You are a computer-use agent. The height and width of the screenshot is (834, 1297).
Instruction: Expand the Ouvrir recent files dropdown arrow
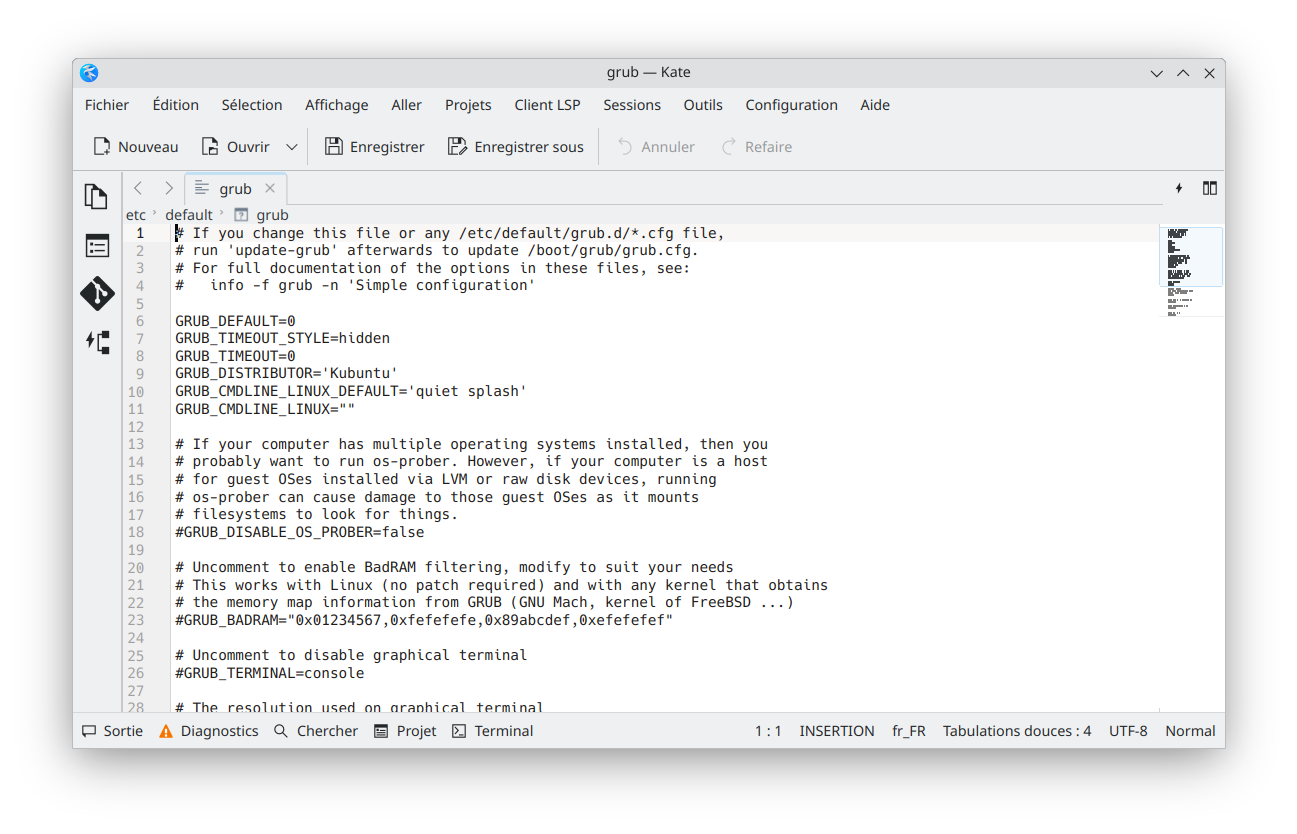tap(292, 147)
